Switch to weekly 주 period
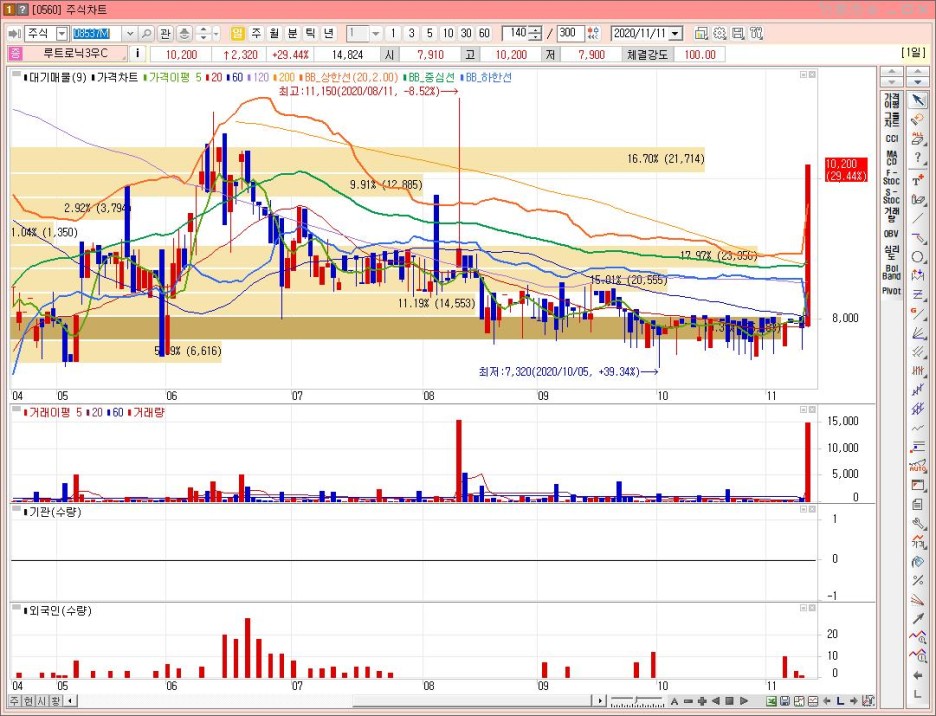936x716 pixels. pos(256,33)
